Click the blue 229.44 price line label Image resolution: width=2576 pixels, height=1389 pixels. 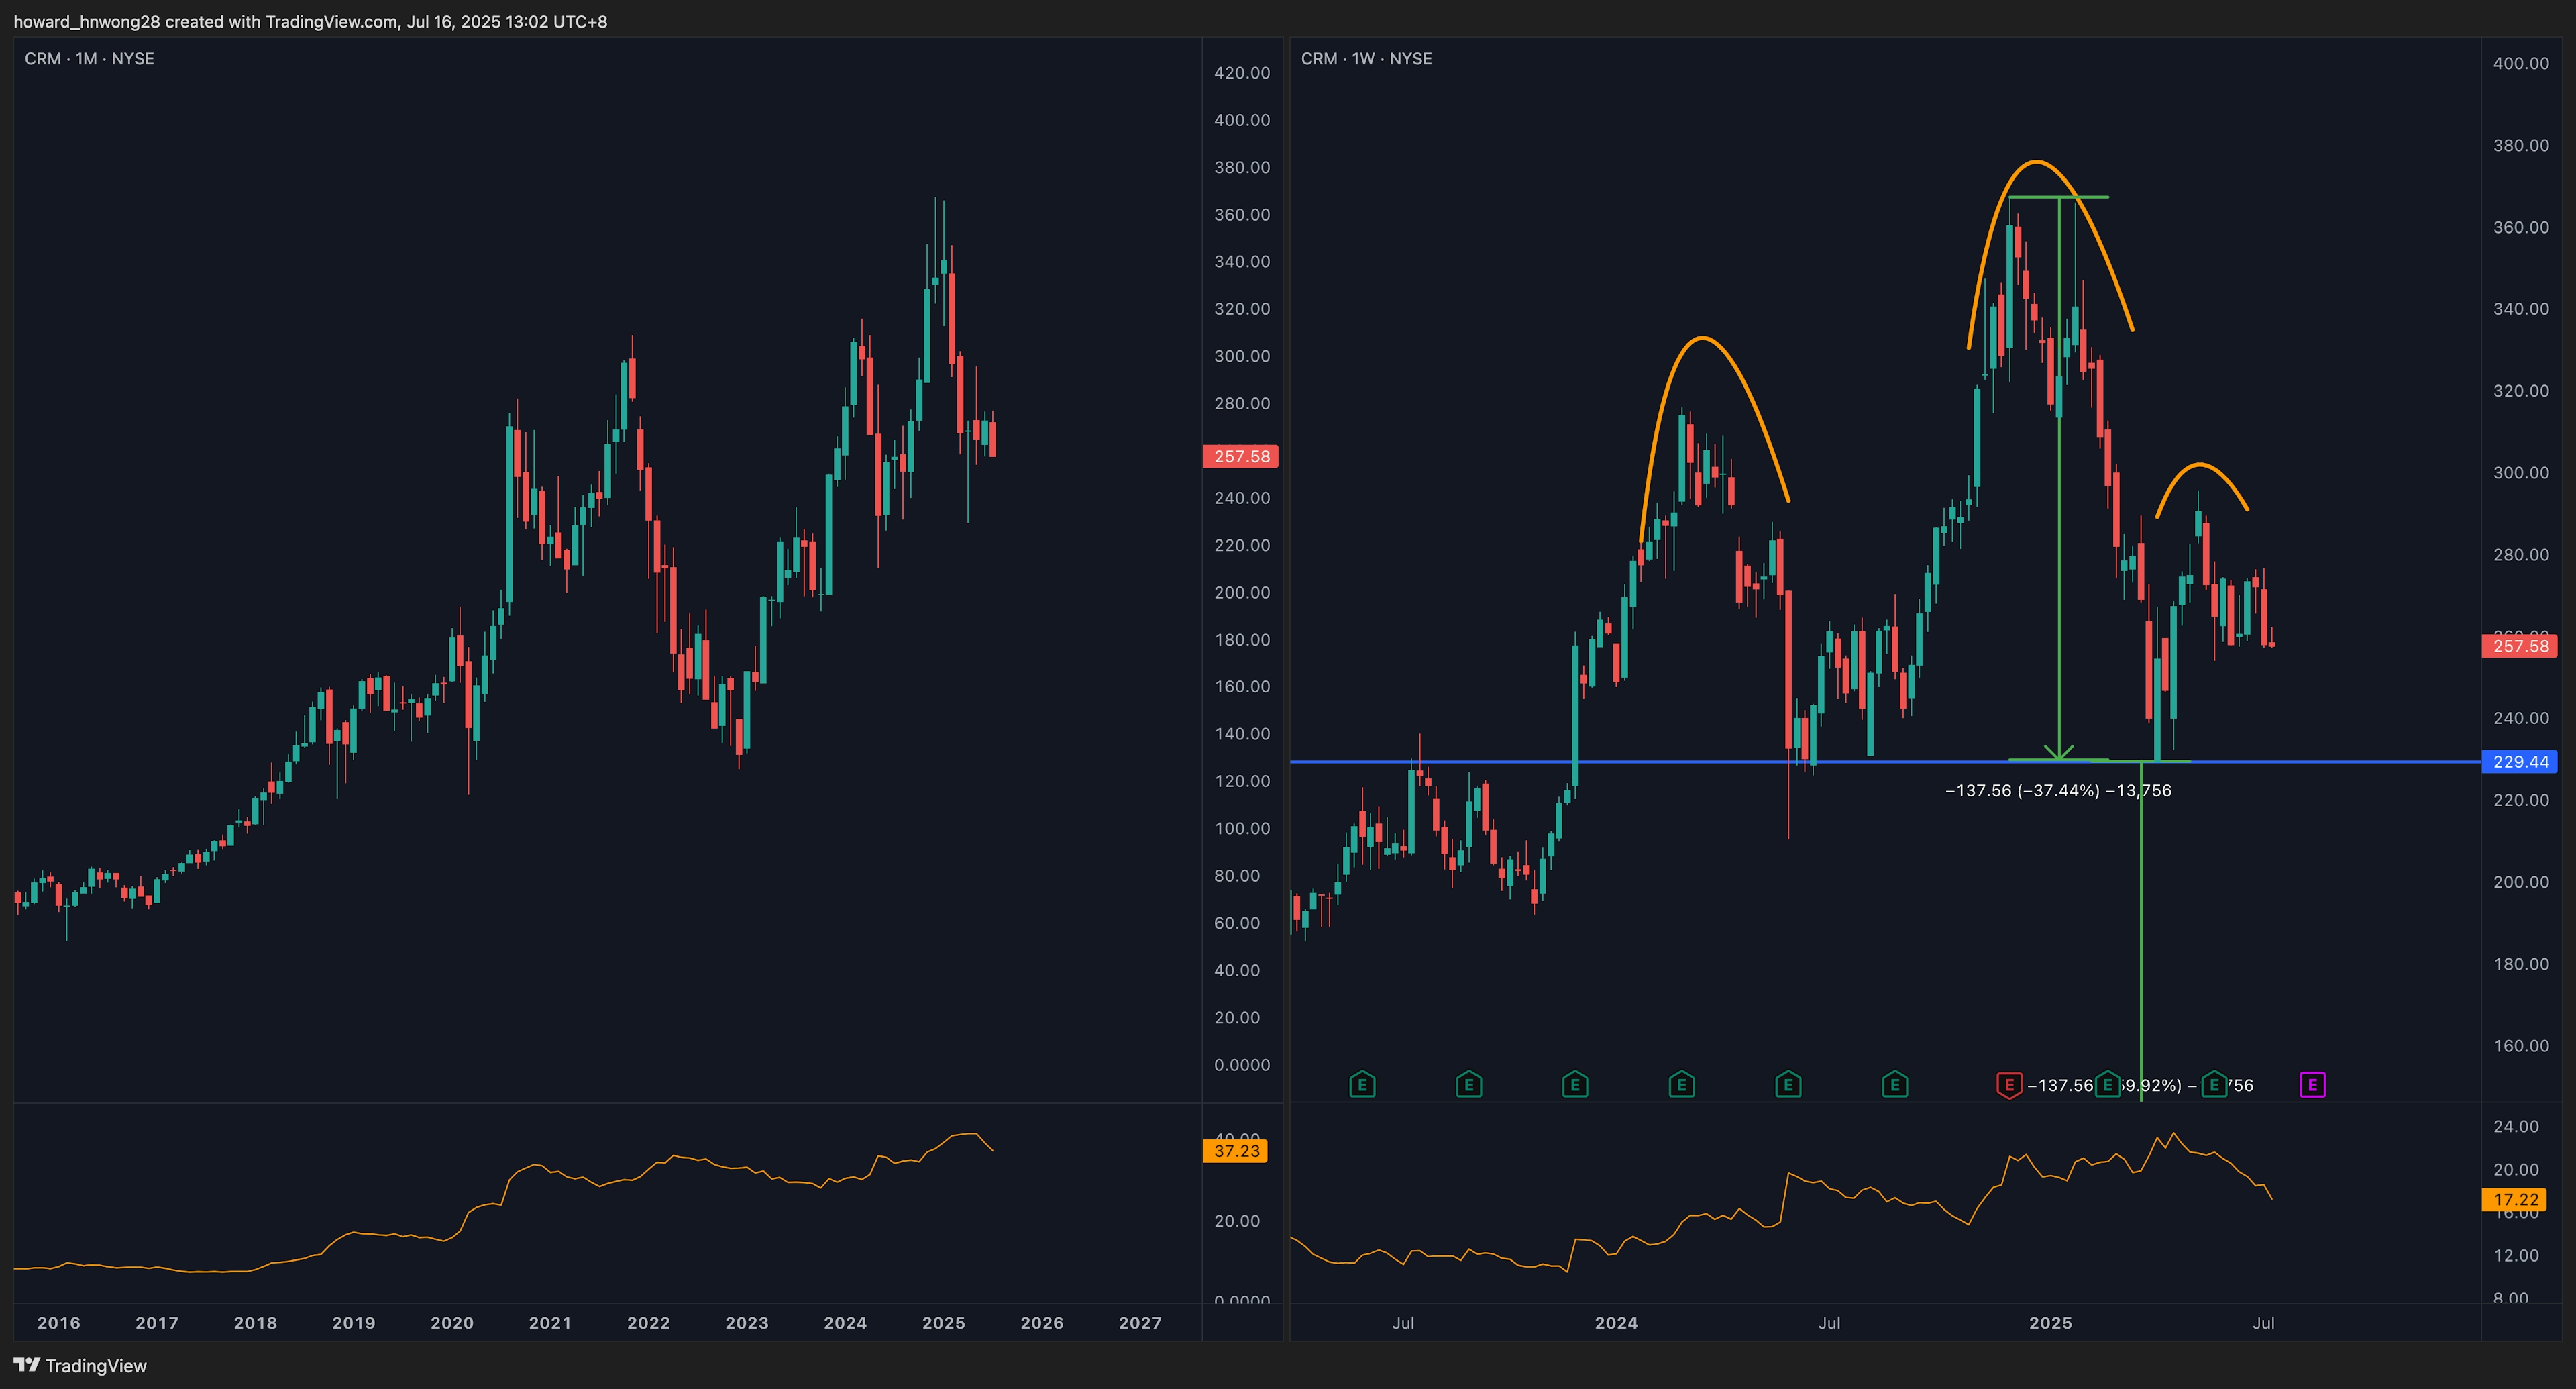pos(2520,762)
